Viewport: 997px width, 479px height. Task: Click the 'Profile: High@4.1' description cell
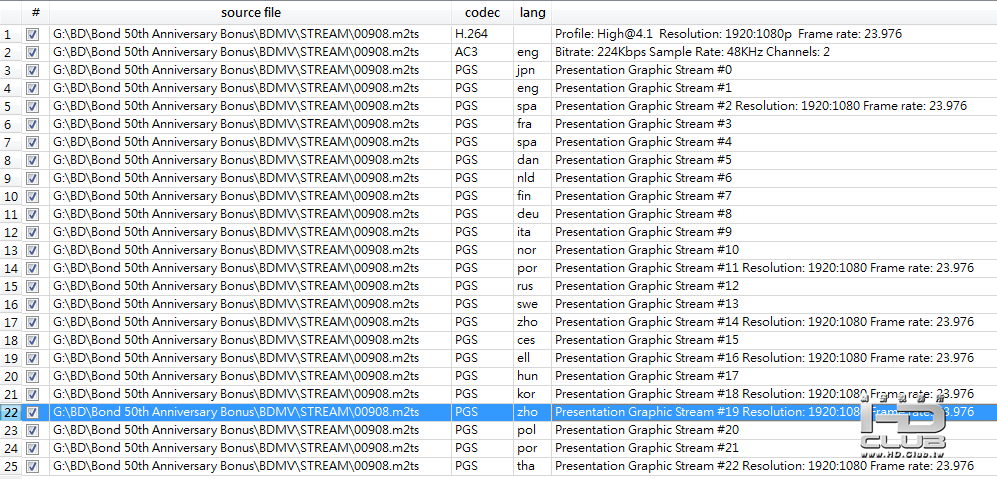tap(774, 34)
